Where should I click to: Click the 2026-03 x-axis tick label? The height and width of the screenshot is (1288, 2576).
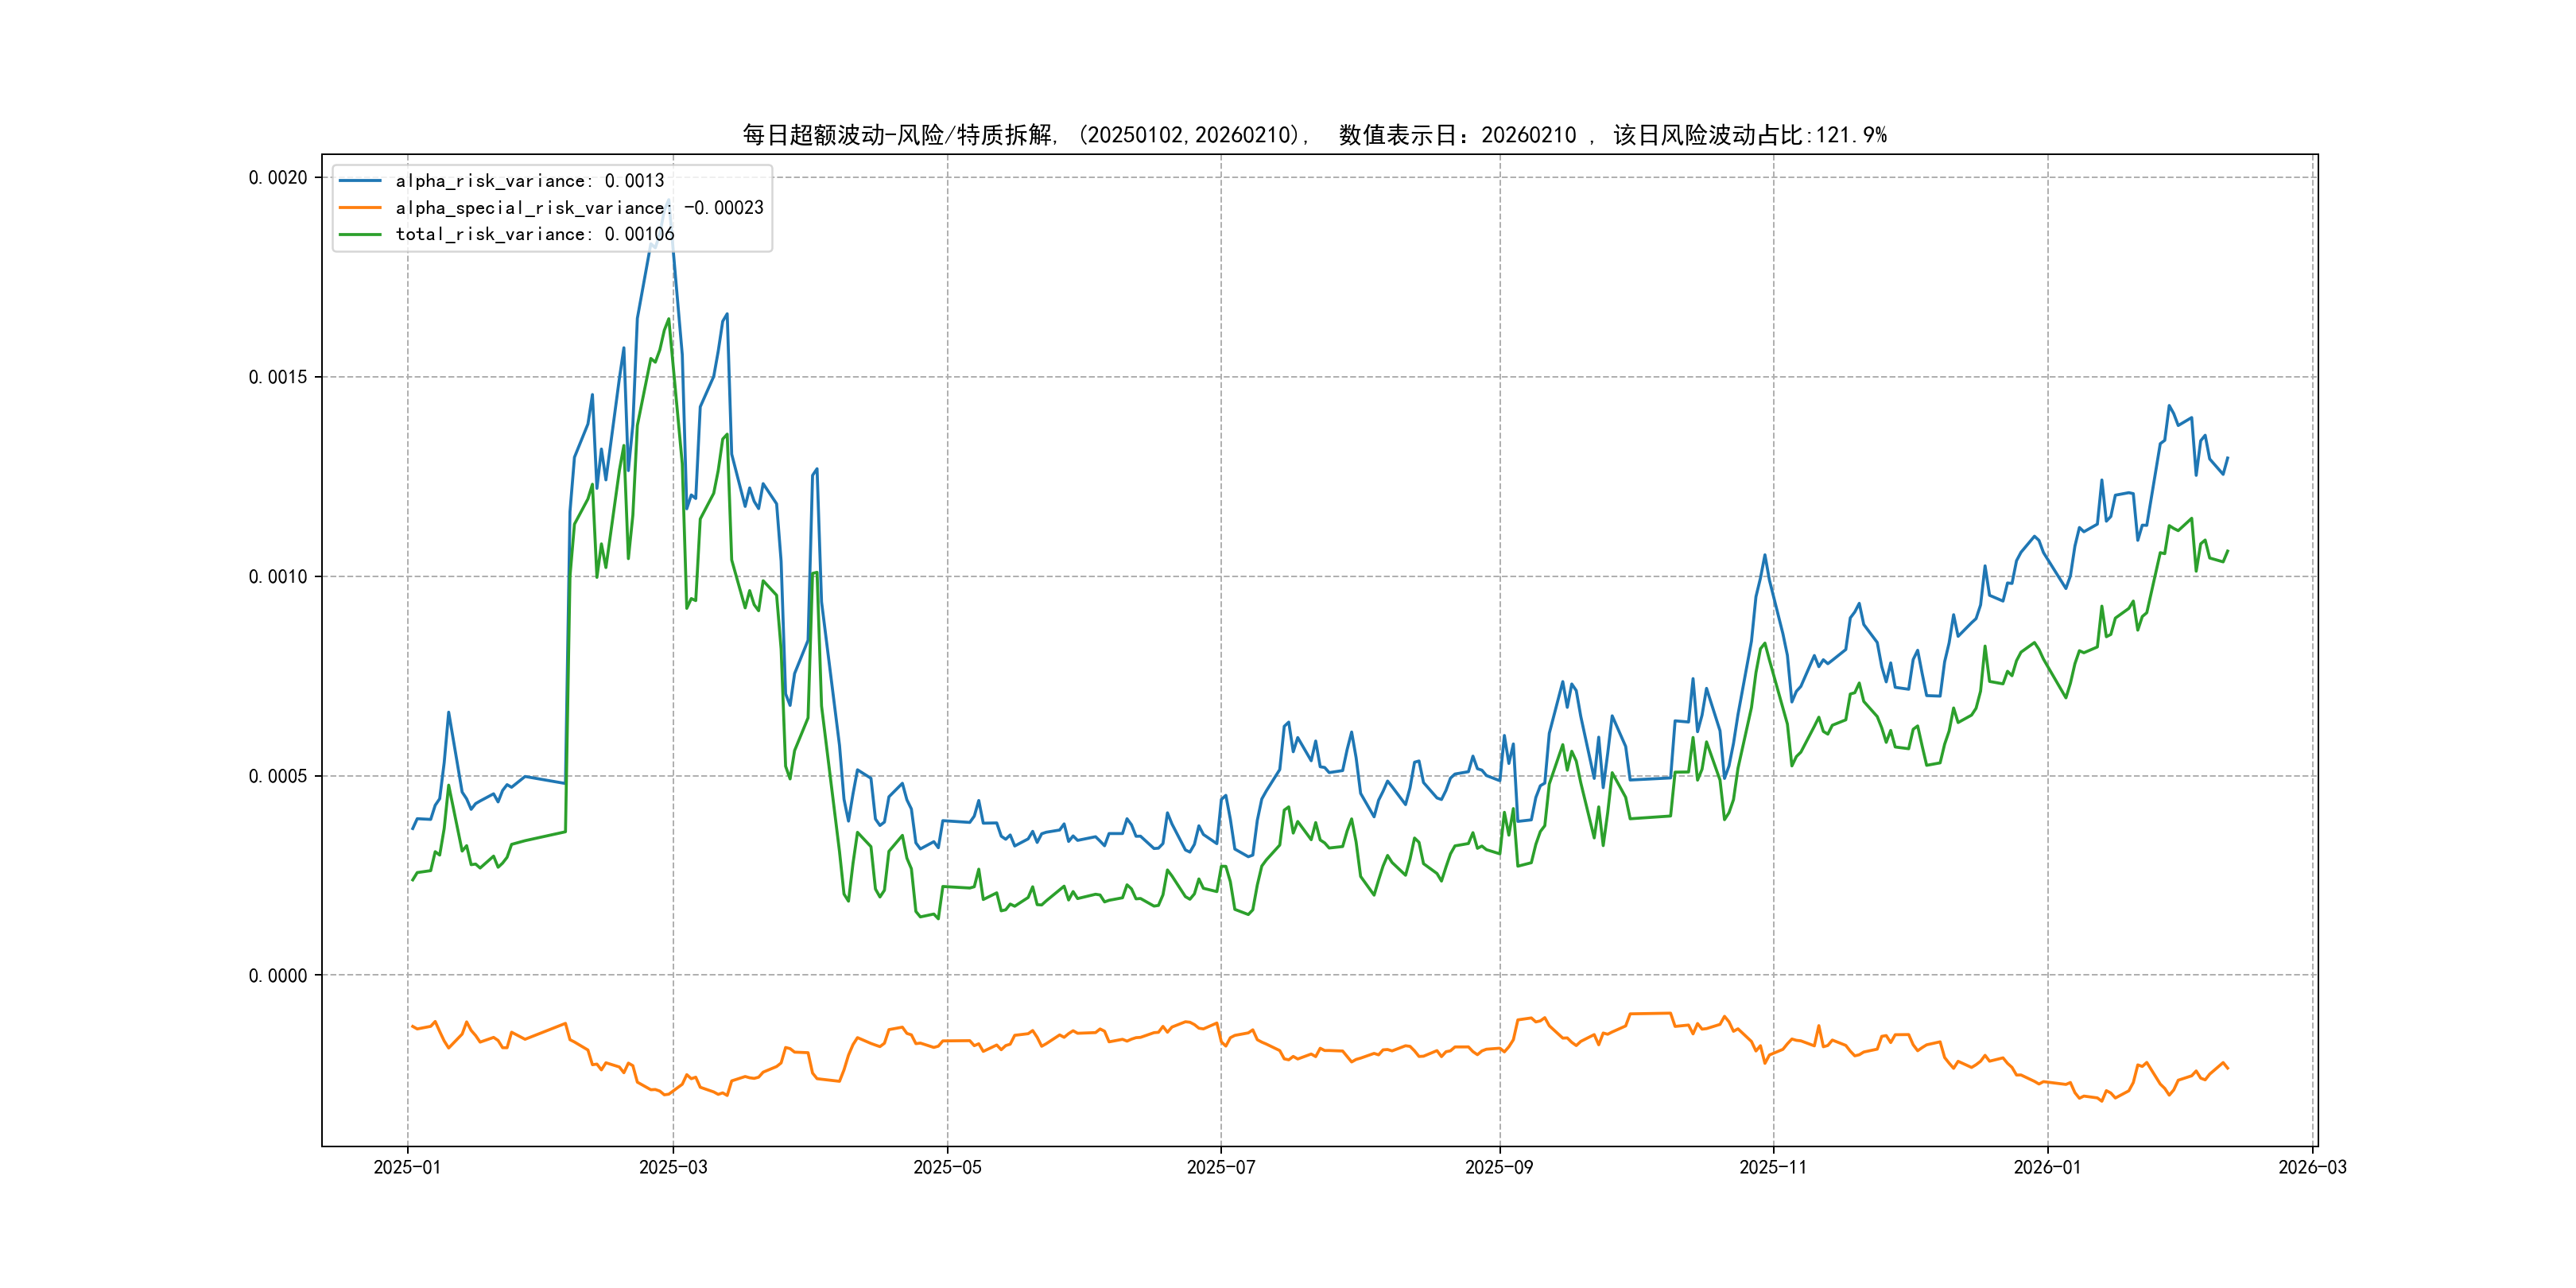click(x=2312, y=1167)
